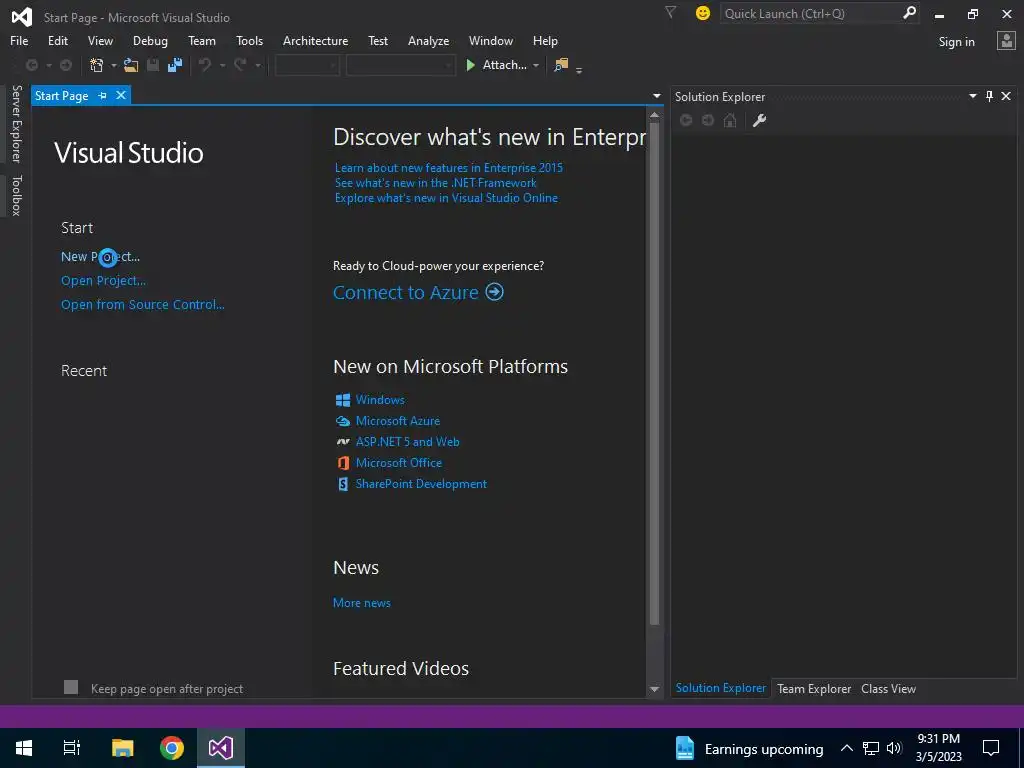Image resolution: width=1024 pixels, height=768 pixels.
Task: Click the Quick Launch search field
Action: [x=810, y=13]
